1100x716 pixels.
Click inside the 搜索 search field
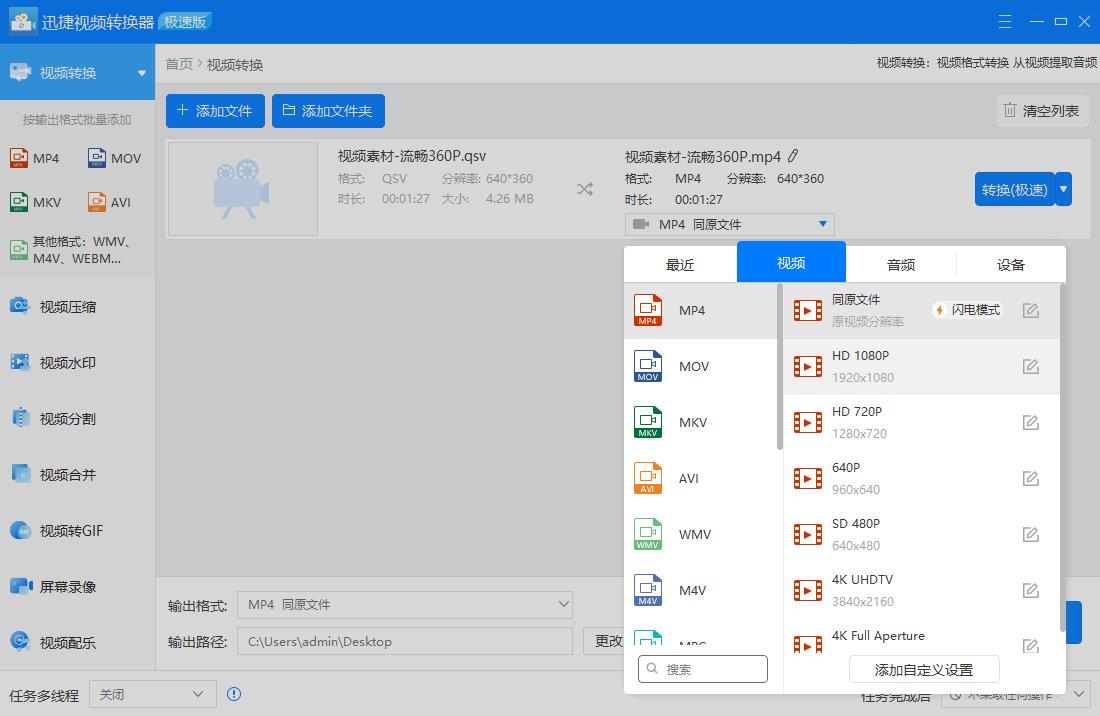703,668
